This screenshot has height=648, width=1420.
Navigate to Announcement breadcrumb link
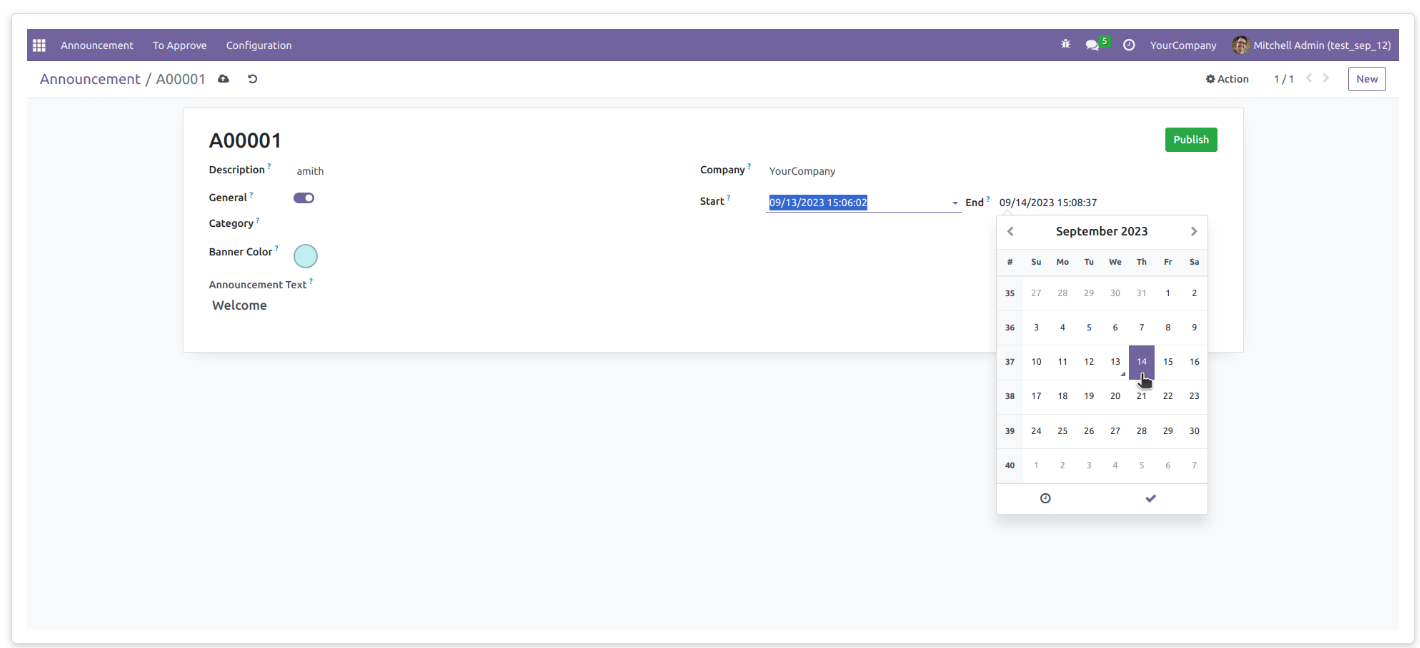click(90, 79)
